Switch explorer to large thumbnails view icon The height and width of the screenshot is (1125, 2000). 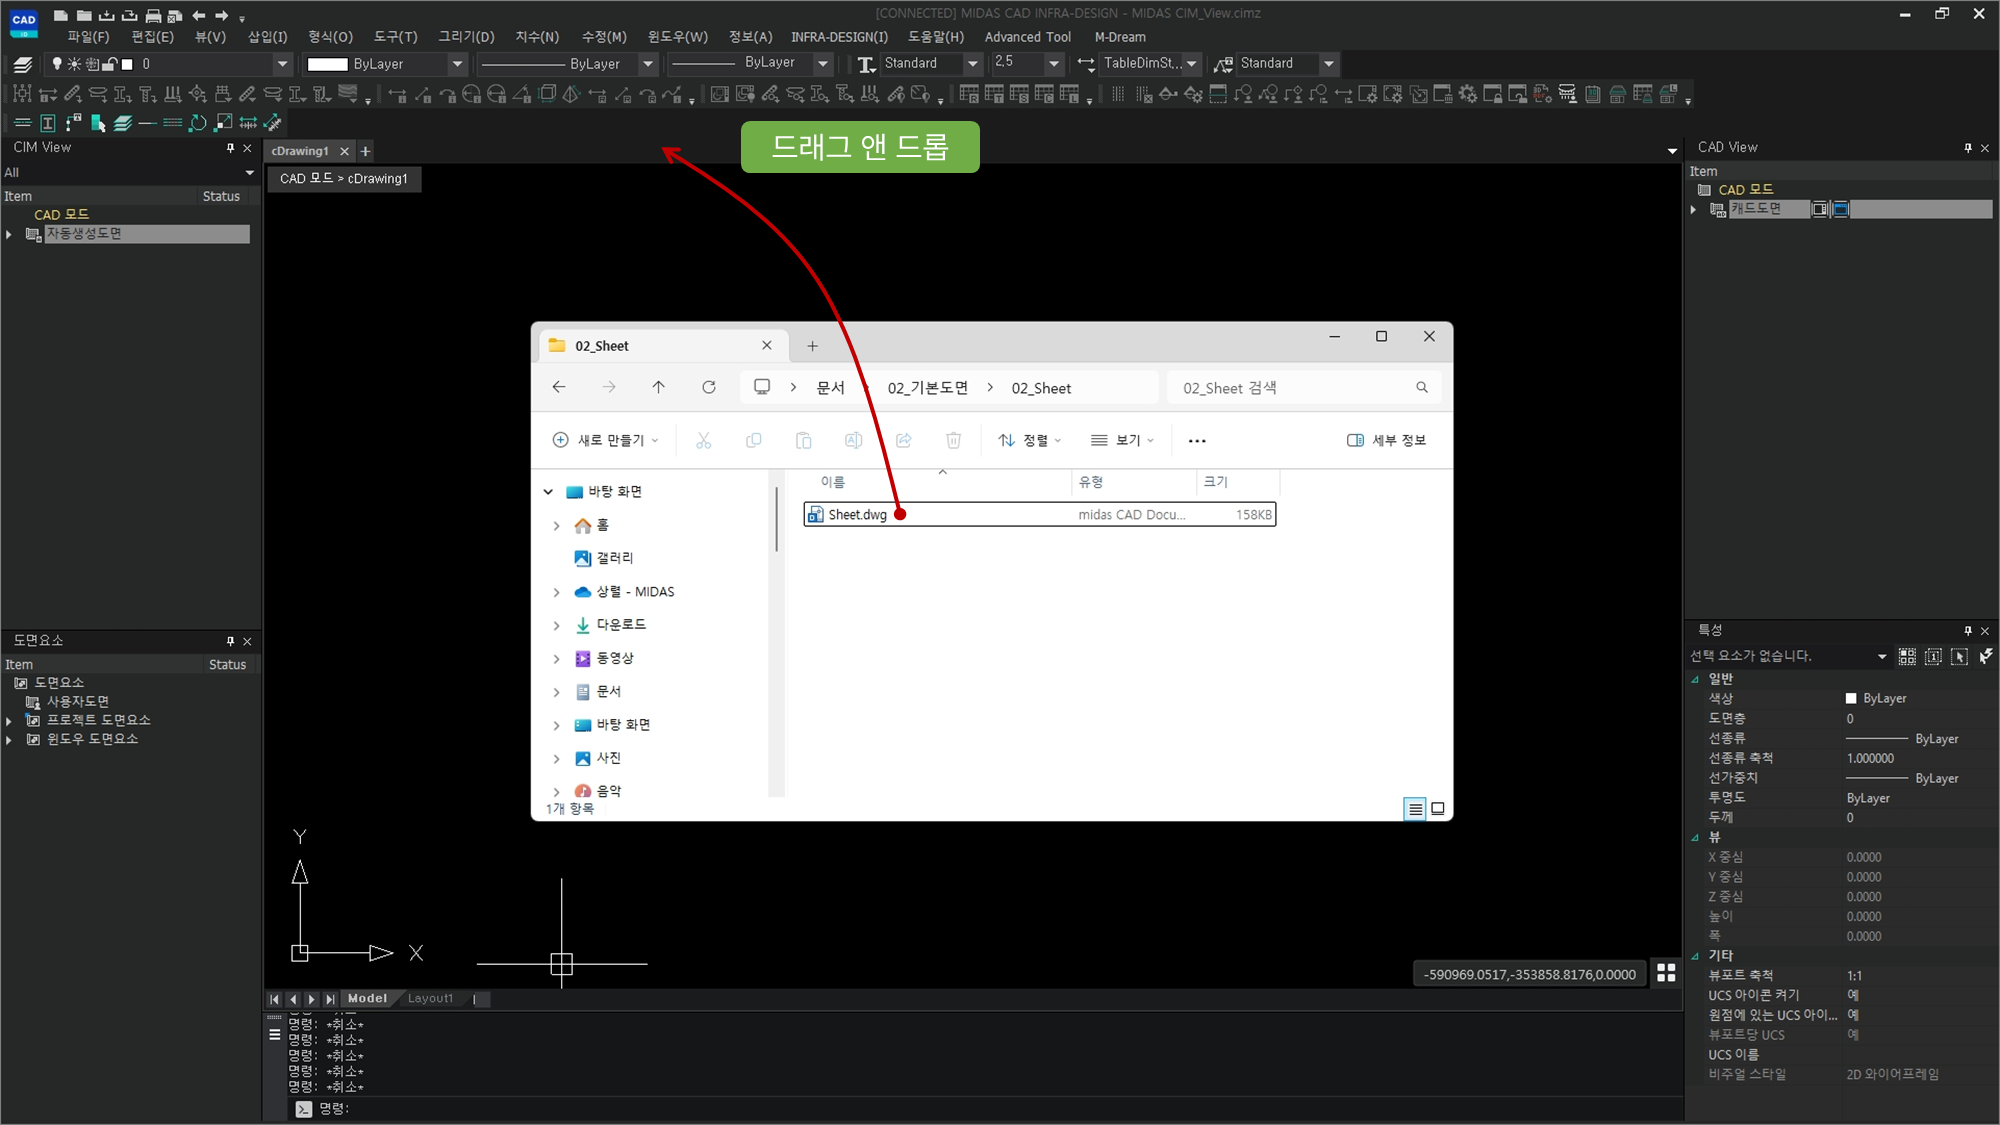pos(1438,809)
